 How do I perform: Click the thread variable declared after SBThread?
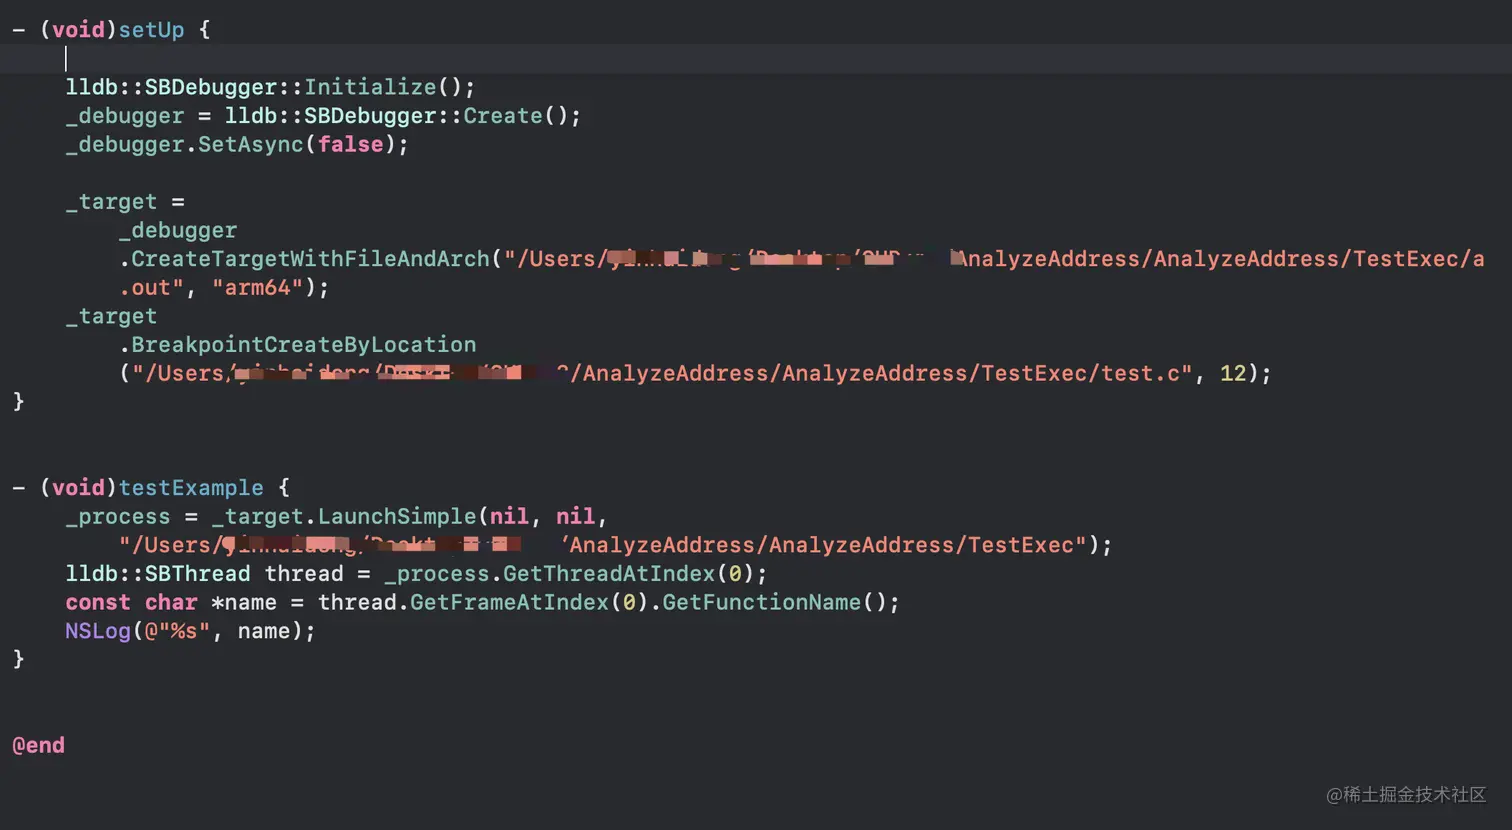click(x=304, y=574)
